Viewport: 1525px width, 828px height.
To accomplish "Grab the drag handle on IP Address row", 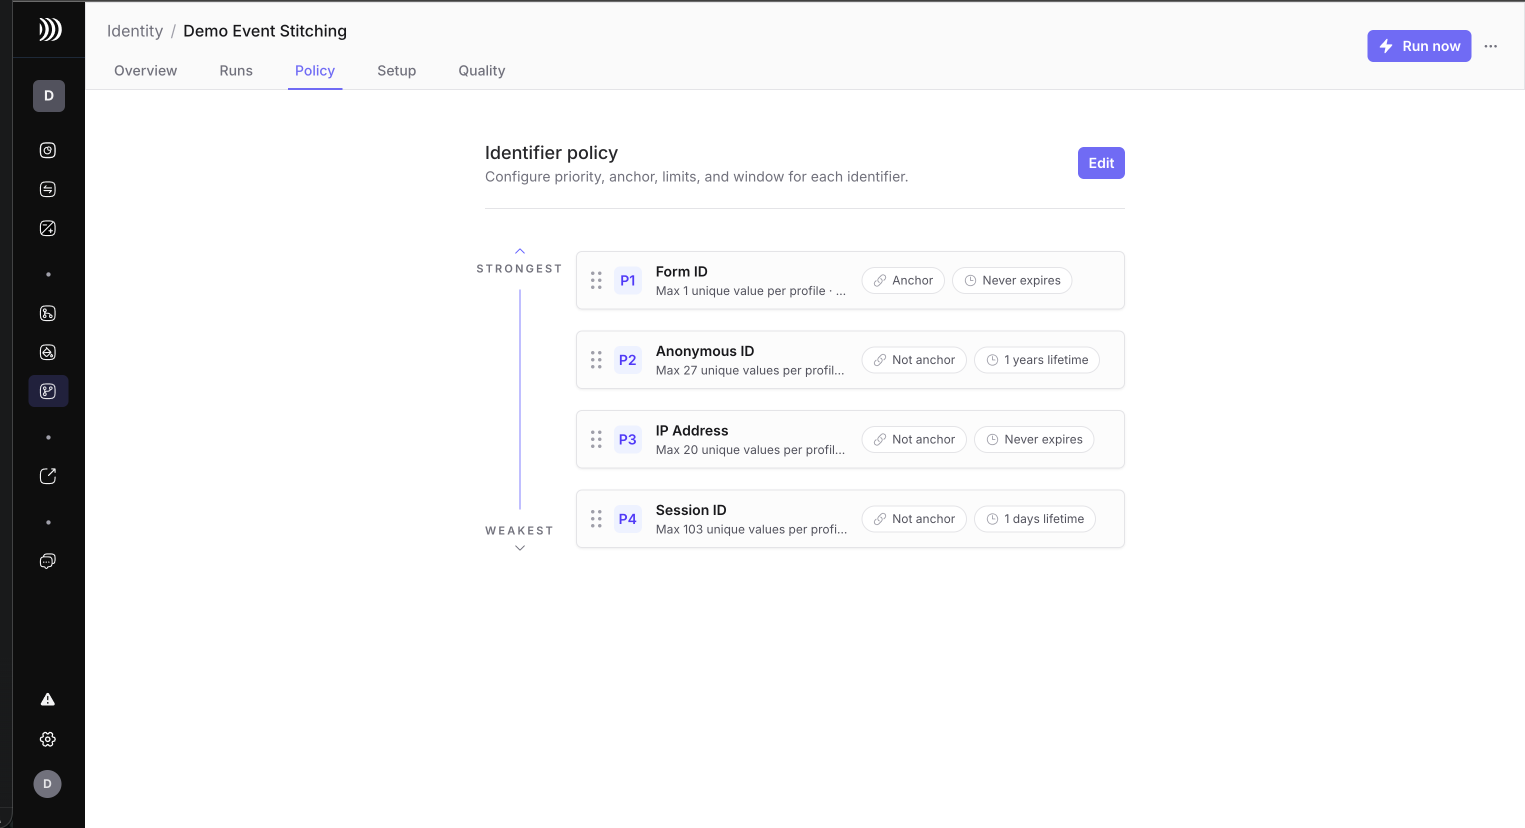I will click(x=596, y=439).
